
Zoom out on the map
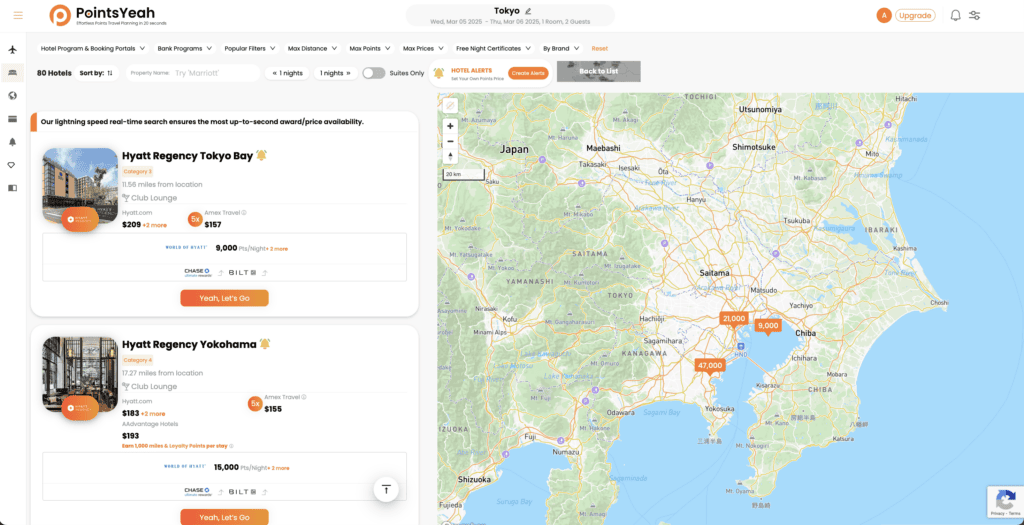[x=450, y=141]
